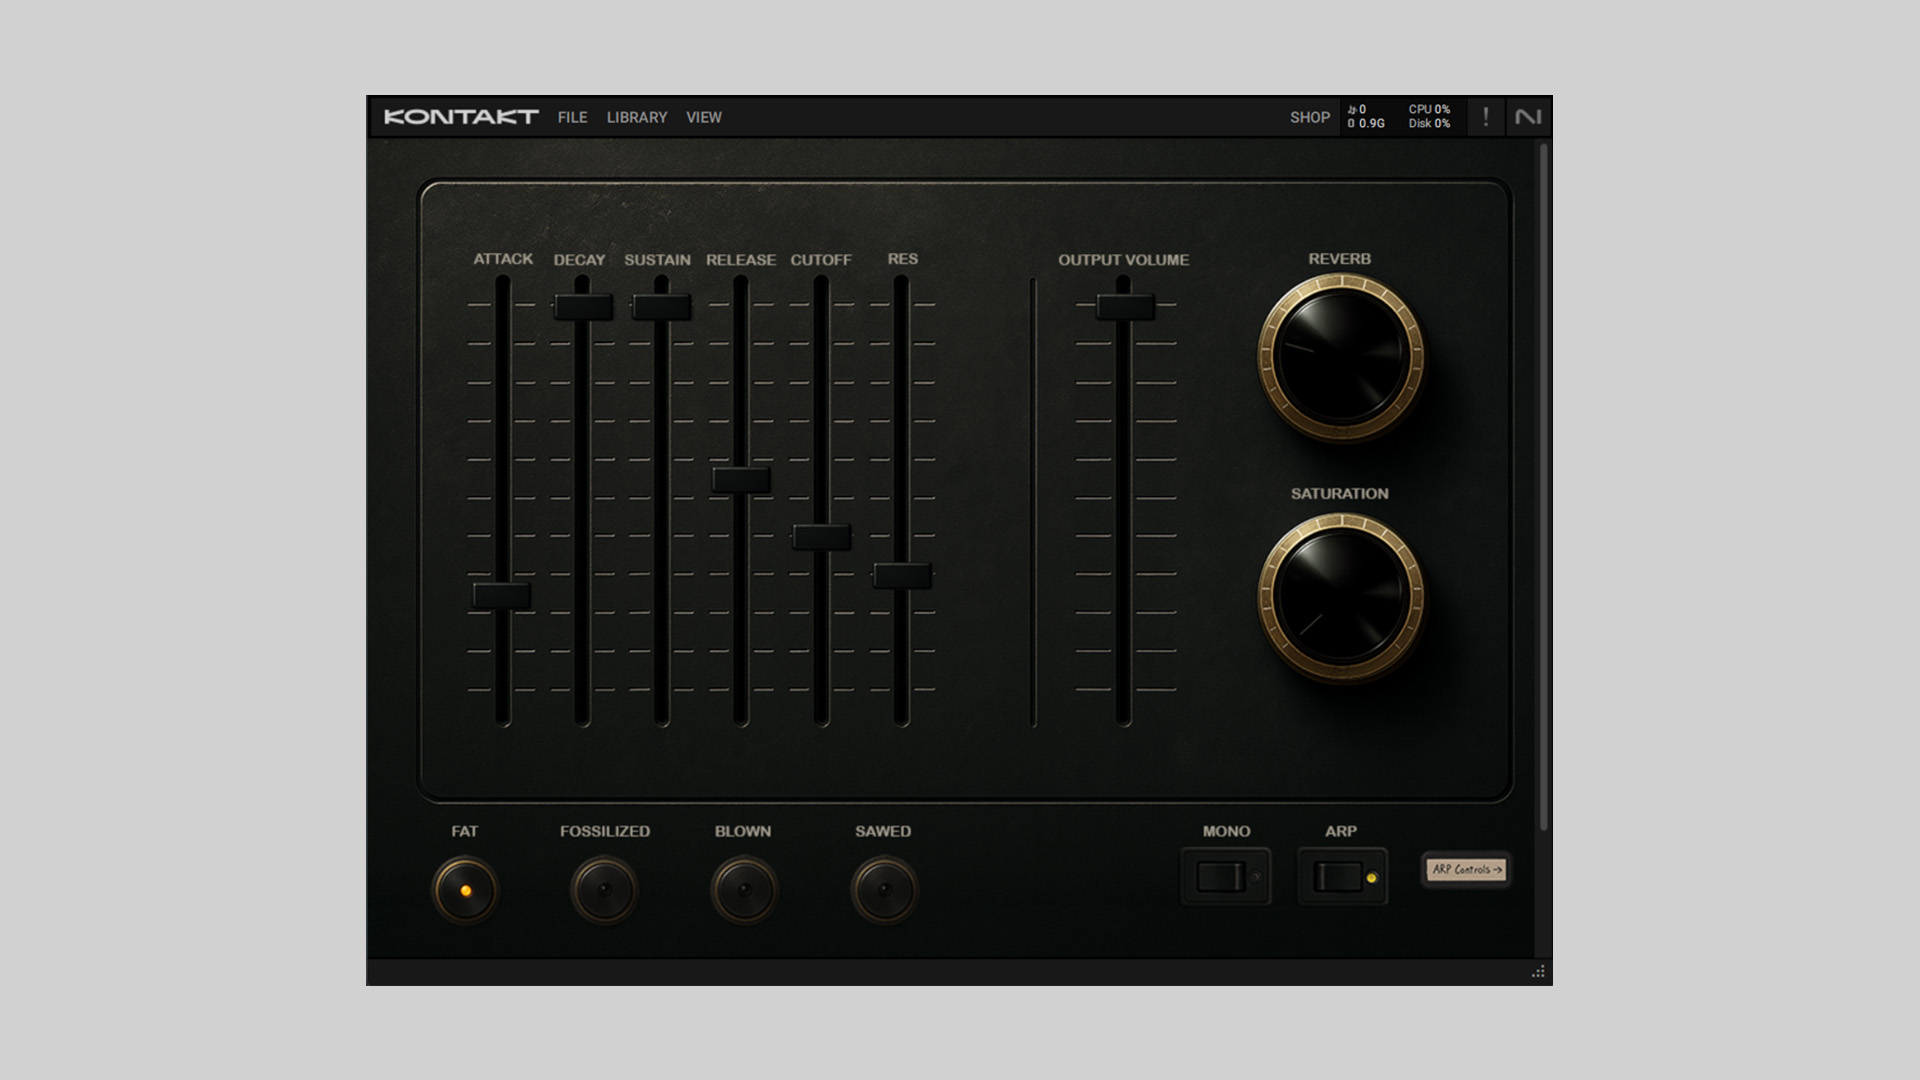Viewport: 1920px width, 1080px height.
Task: Click the Reverb knob
Action: point(1340,357)
